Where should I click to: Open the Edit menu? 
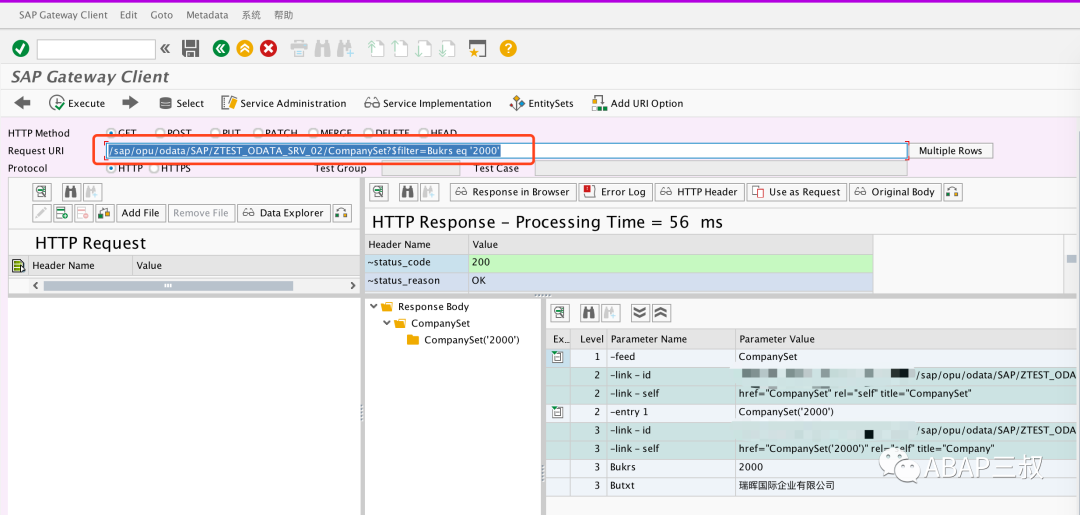[128, 14]
